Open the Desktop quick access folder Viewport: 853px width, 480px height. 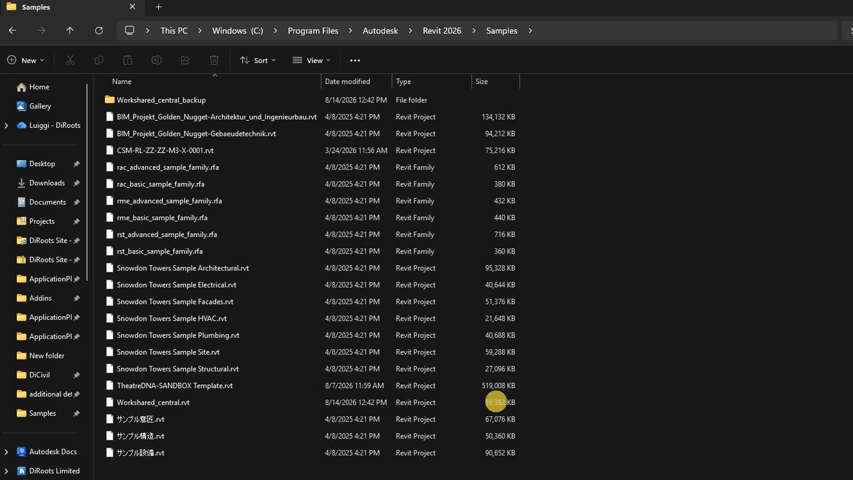click(x=42, y=164)
